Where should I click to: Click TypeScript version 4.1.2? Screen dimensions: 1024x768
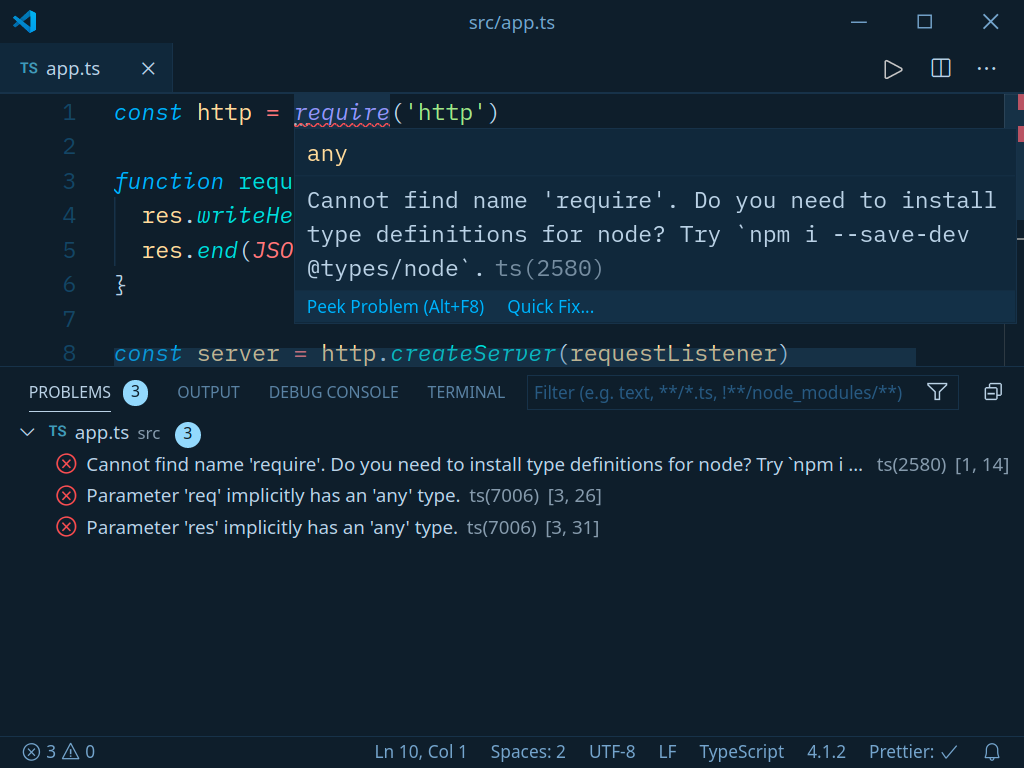click(x=826, y=752)
